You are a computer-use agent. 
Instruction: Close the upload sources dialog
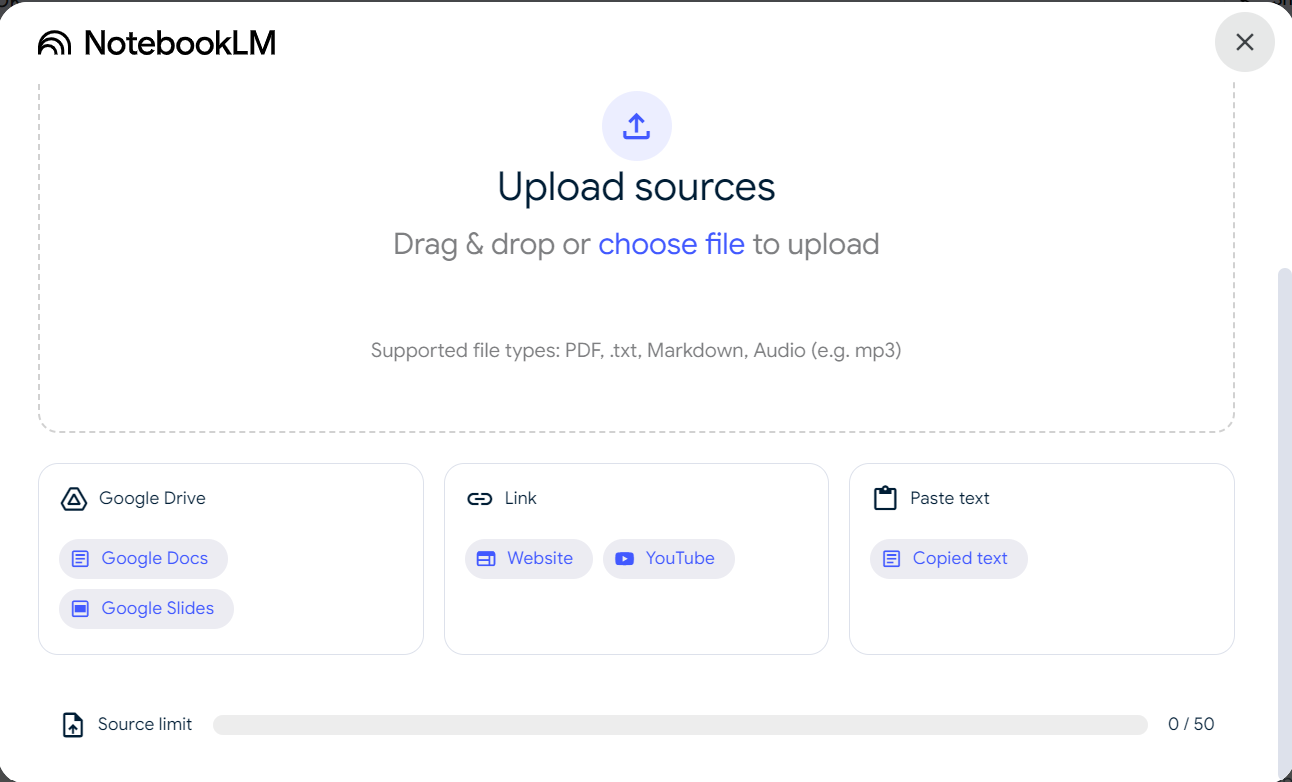(1244, 42)
